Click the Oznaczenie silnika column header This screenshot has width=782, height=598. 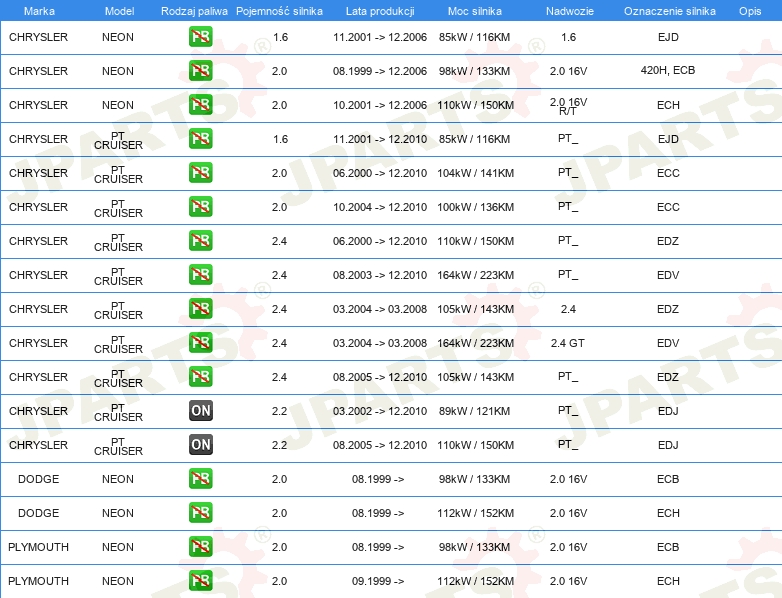[x=670, y=11]
